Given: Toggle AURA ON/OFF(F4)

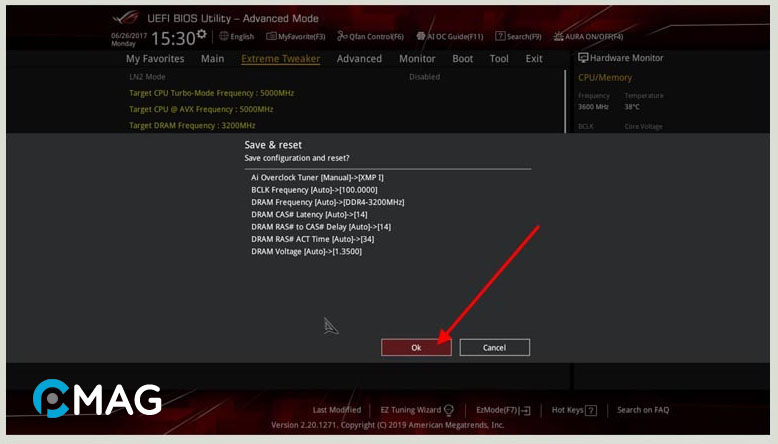Looking at the screenshot, I should pos(588,36).
